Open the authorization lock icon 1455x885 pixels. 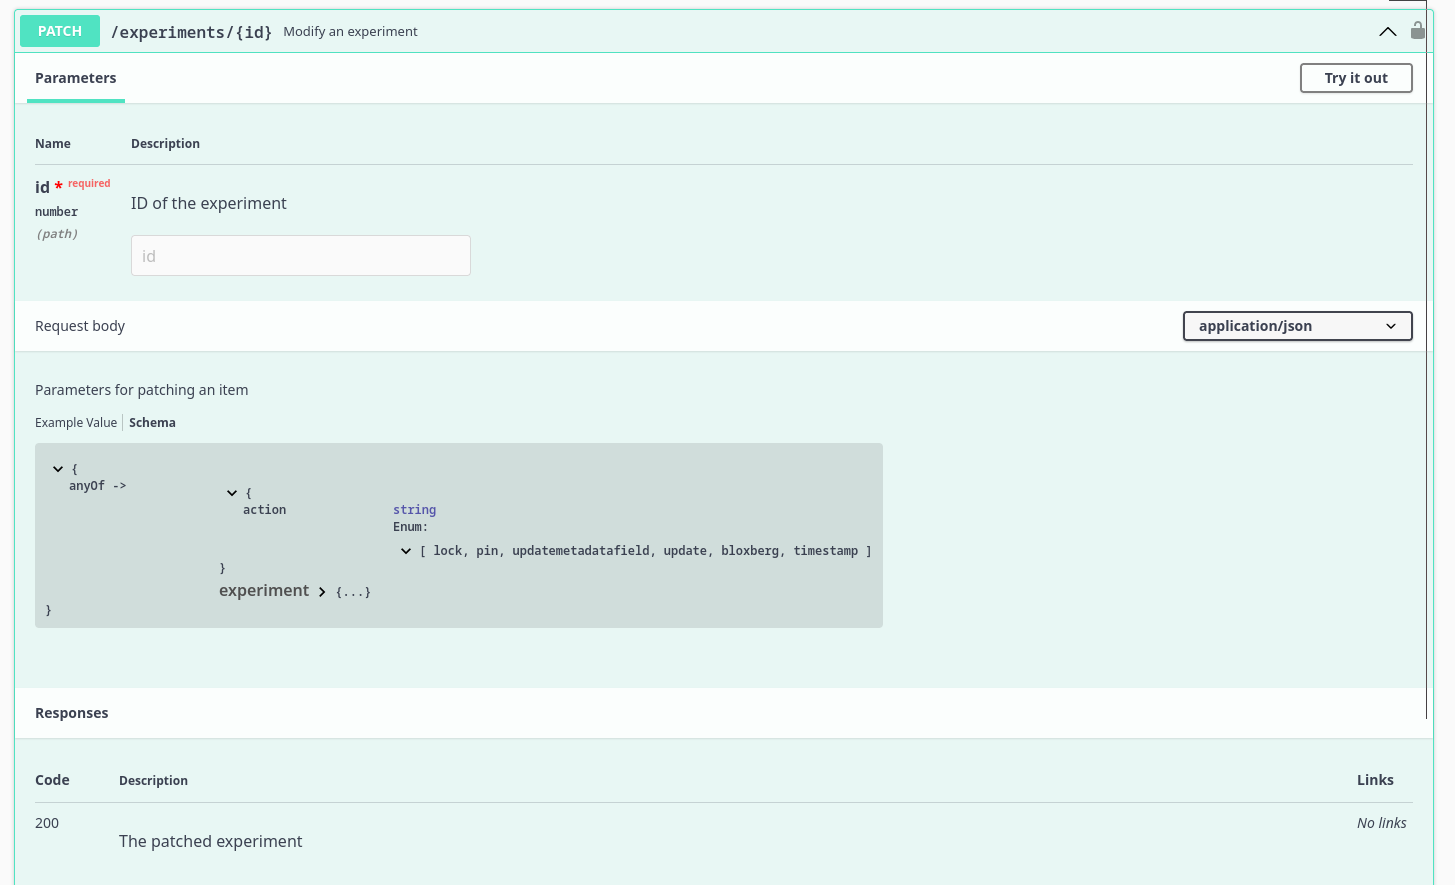pyautogui.click(x=1418, y=30)
